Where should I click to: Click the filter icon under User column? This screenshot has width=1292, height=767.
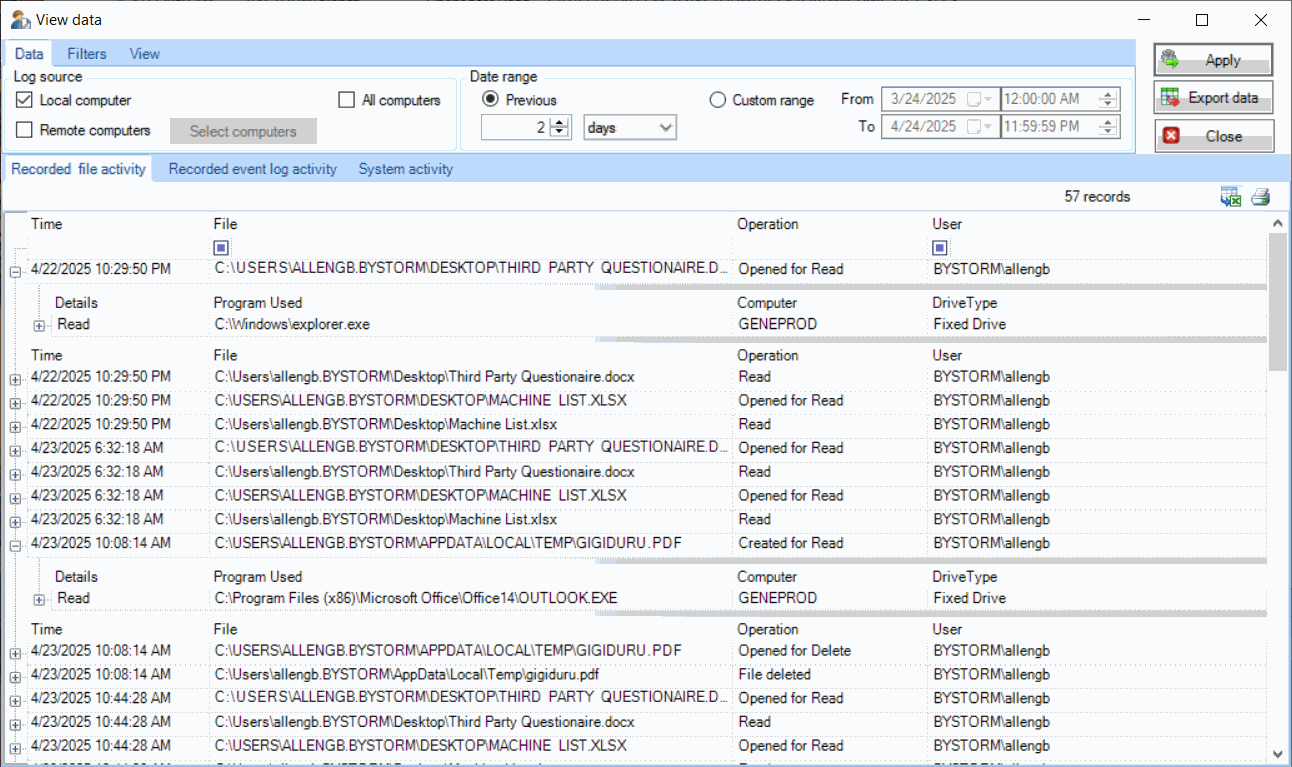[940, 247]
